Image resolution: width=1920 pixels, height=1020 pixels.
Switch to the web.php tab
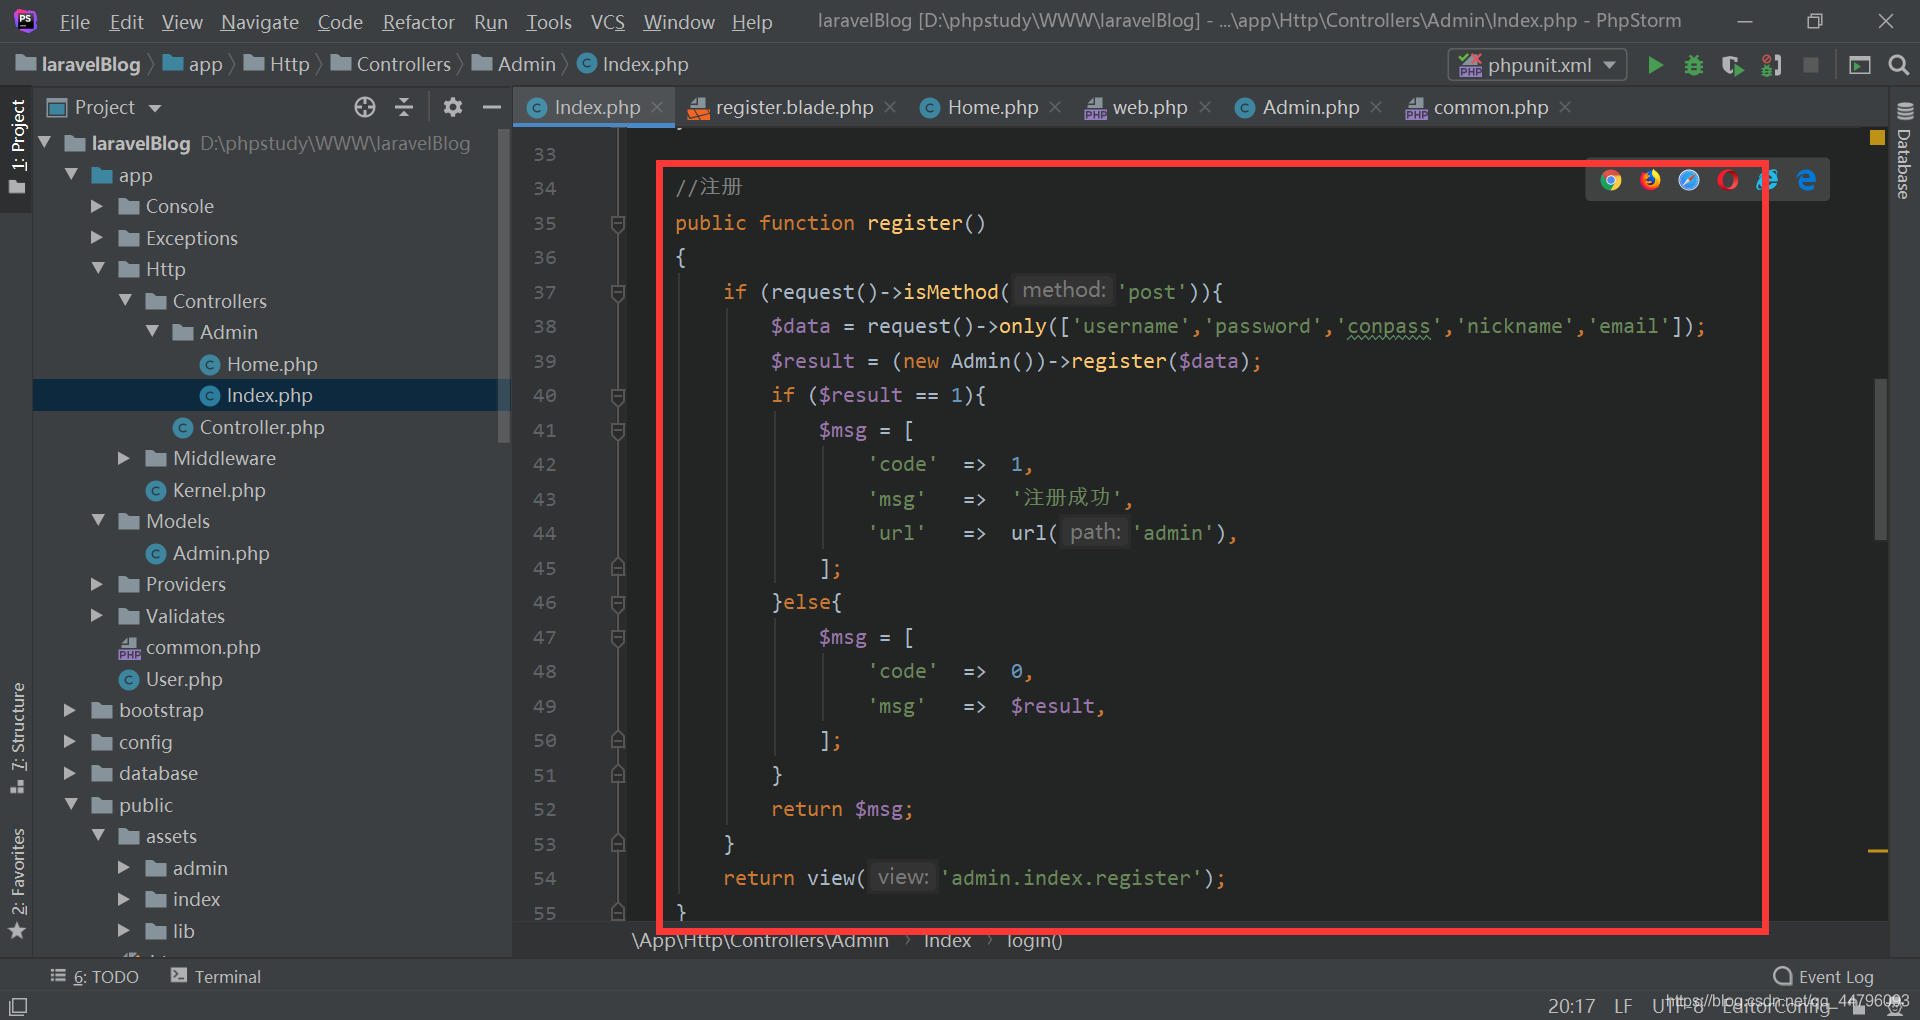point(1148,107)
